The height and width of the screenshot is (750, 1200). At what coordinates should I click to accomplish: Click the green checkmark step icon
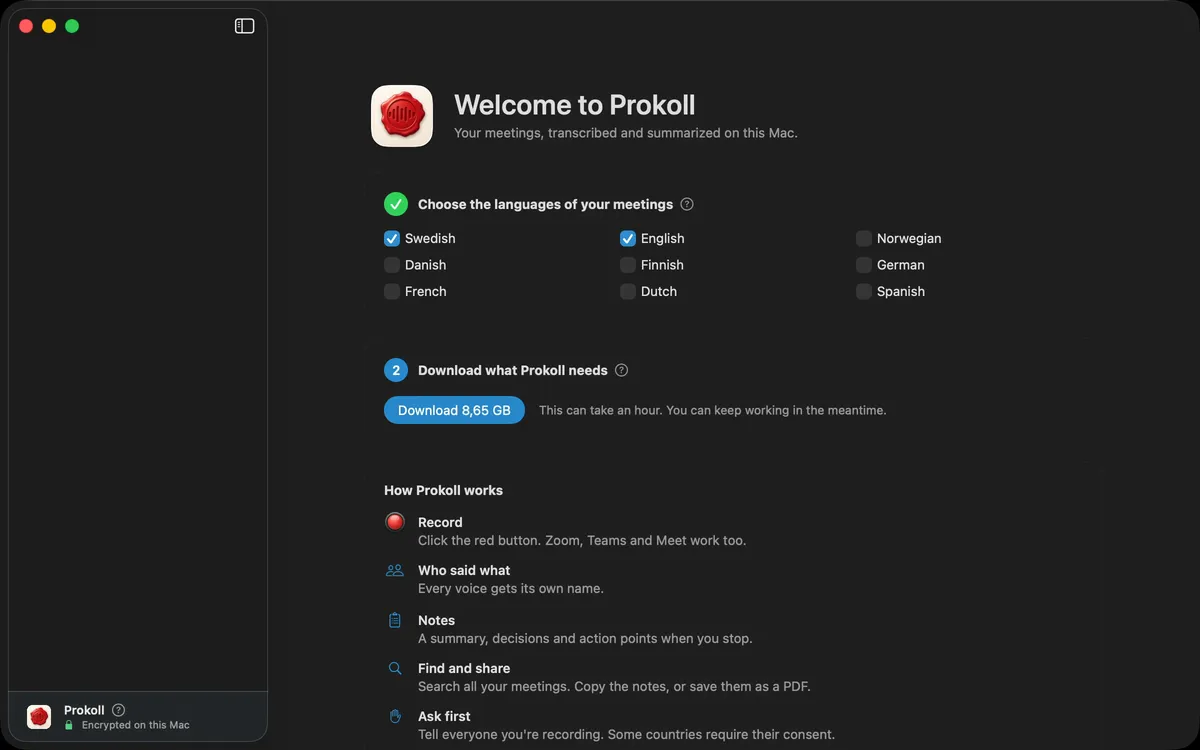396,204
